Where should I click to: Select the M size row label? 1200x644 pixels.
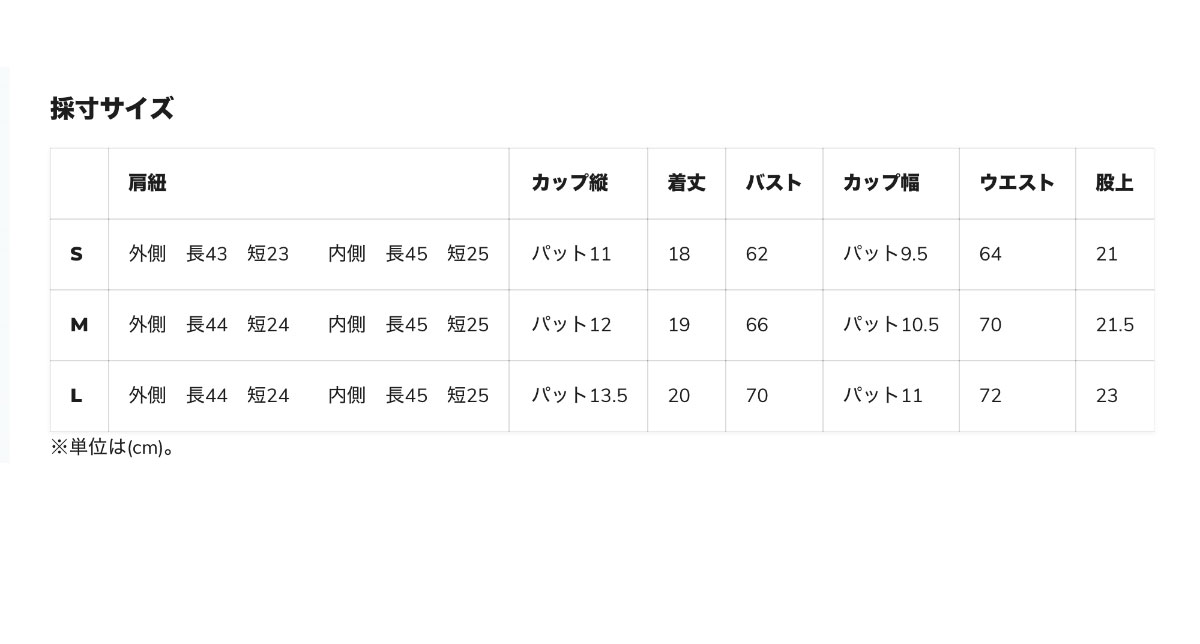coord(79,325)
